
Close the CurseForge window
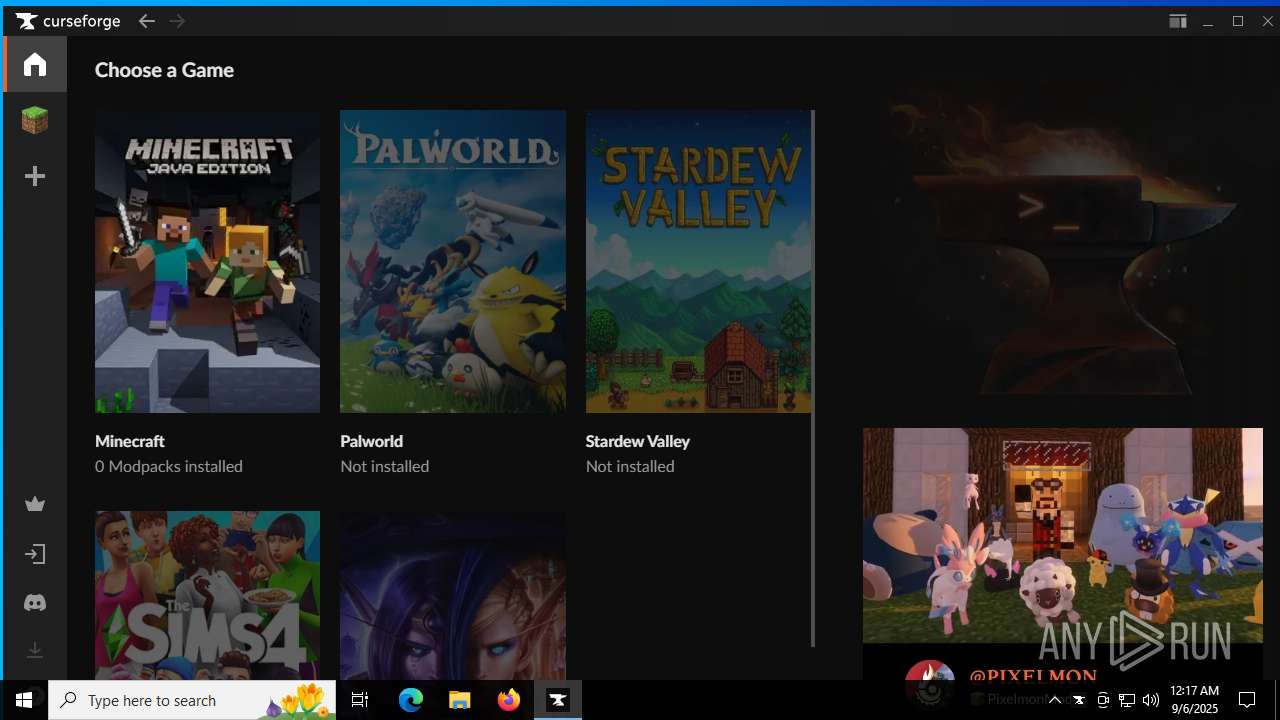tap(1267, 21)
